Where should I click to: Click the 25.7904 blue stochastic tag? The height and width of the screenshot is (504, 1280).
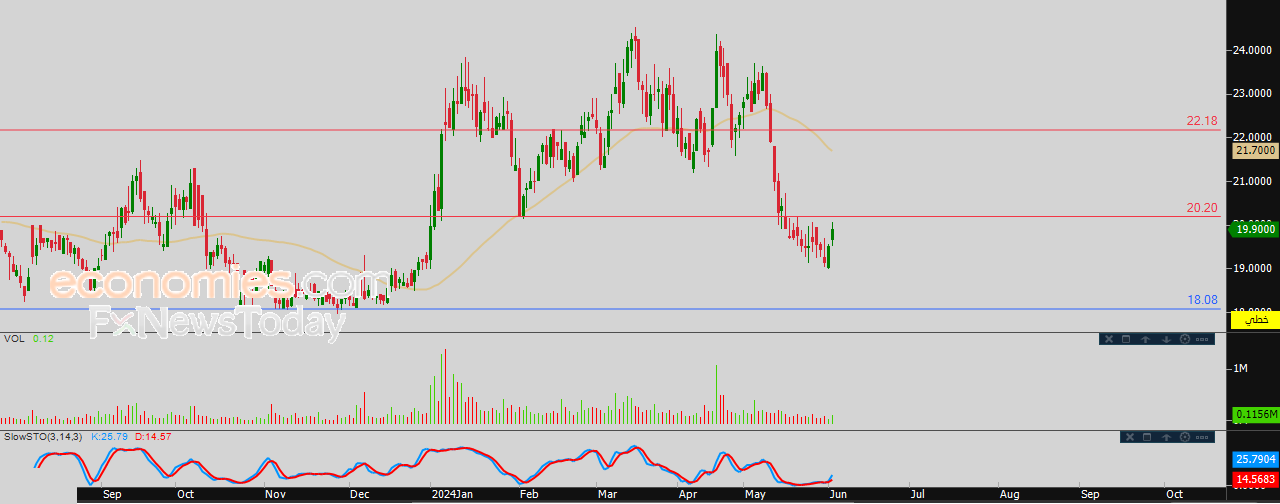[1254, 459]
